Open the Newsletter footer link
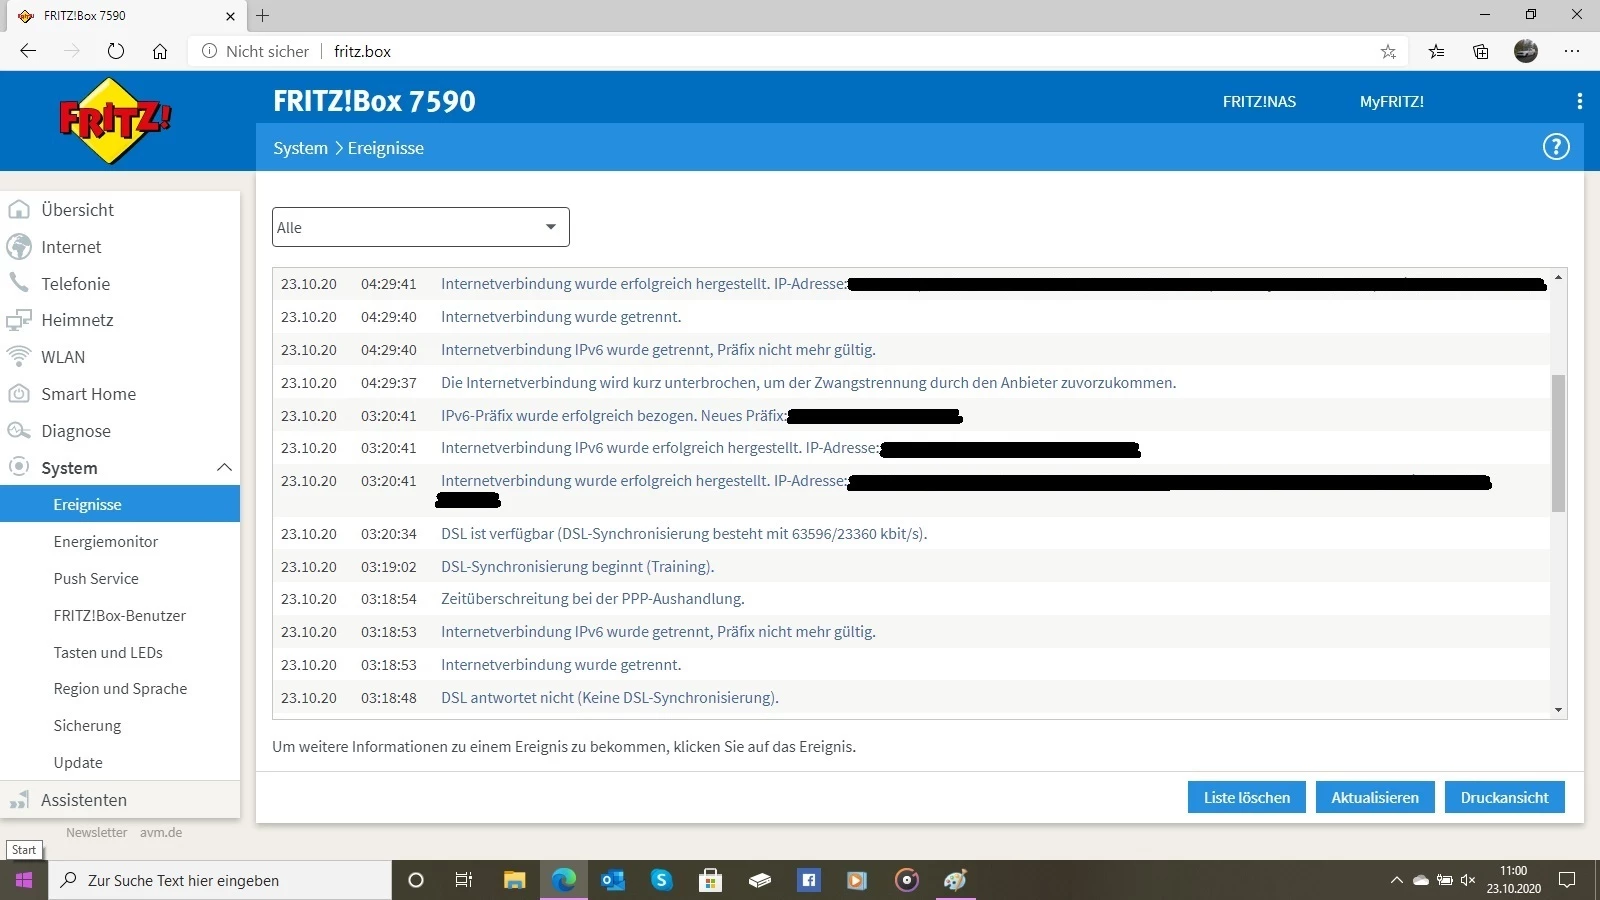1600x900 pixels. click(96, 832)
